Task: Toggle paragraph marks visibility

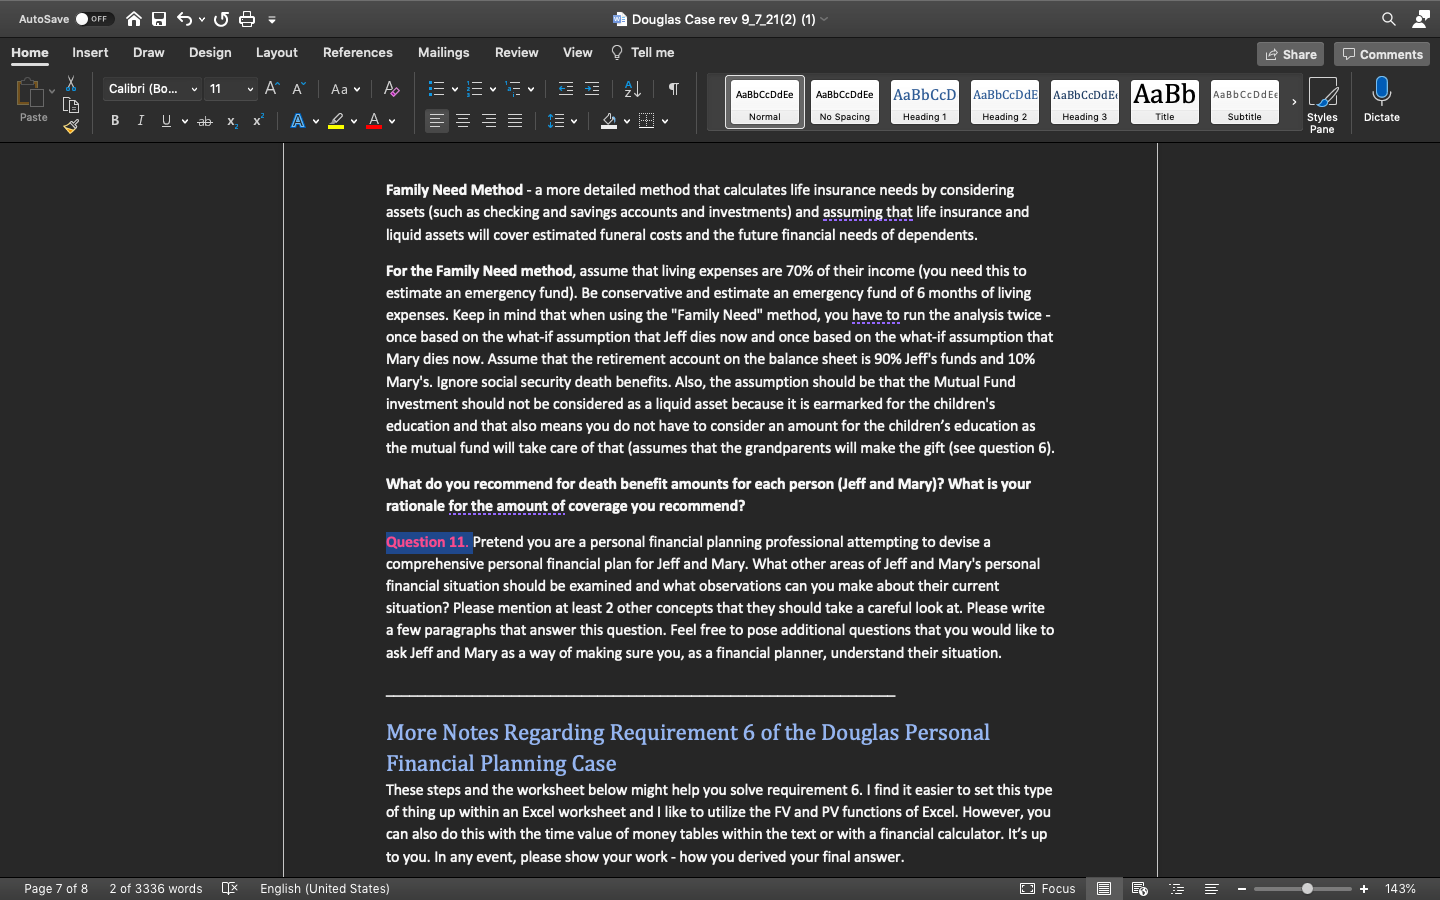Action: 673,89
